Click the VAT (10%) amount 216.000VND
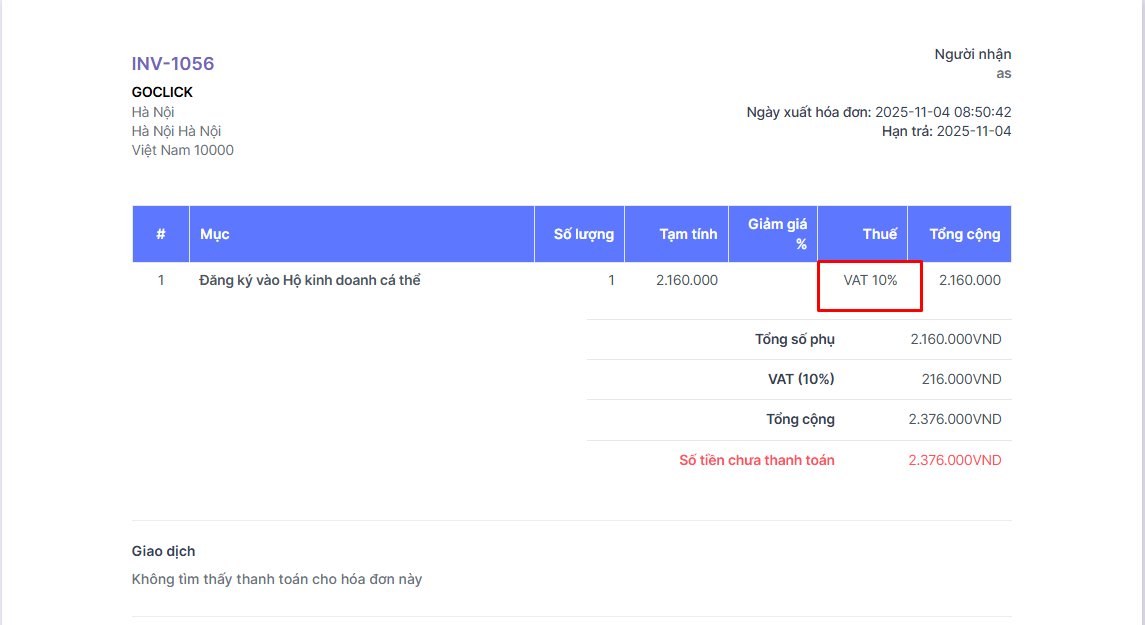Viewport: 1145px width, 625px height. click(x=961, y=379)
